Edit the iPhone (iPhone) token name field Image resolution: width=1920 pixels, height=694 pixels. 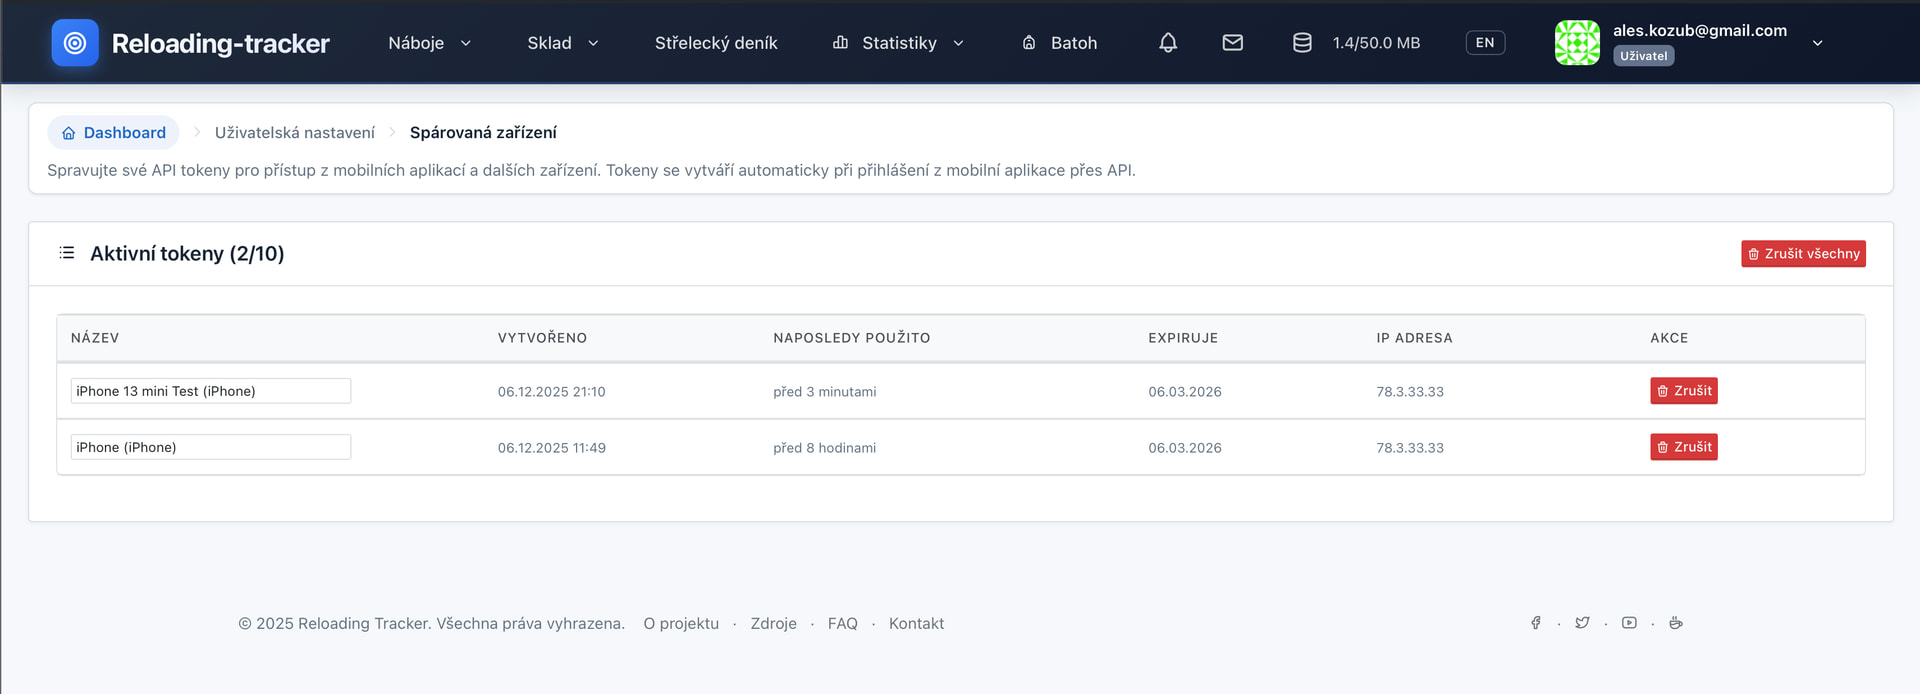(211, 447)
